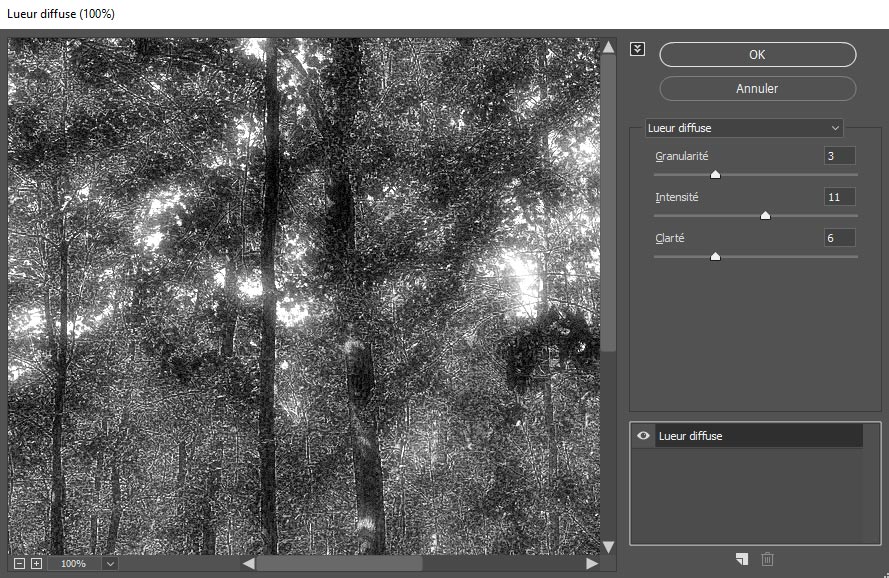Open the Lueur diffuse filter dropdown

pos(743,128)
